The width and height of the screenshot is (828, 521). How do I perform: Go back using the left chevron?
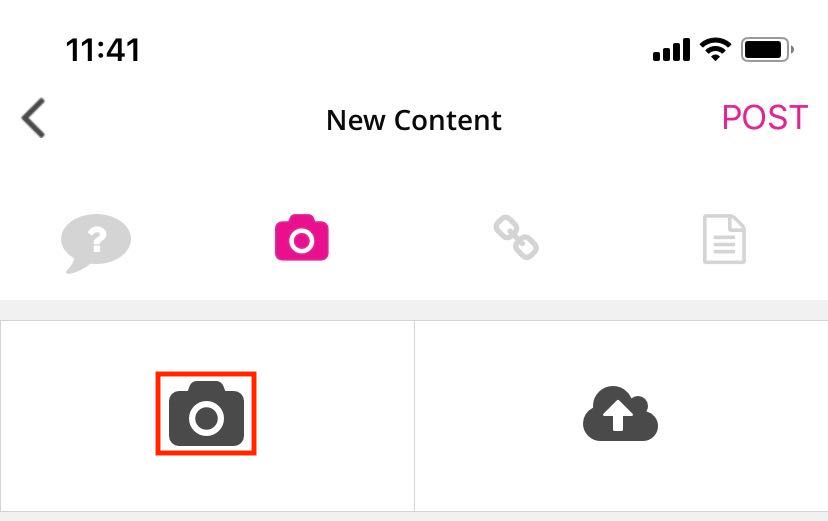tap(33, 118)
